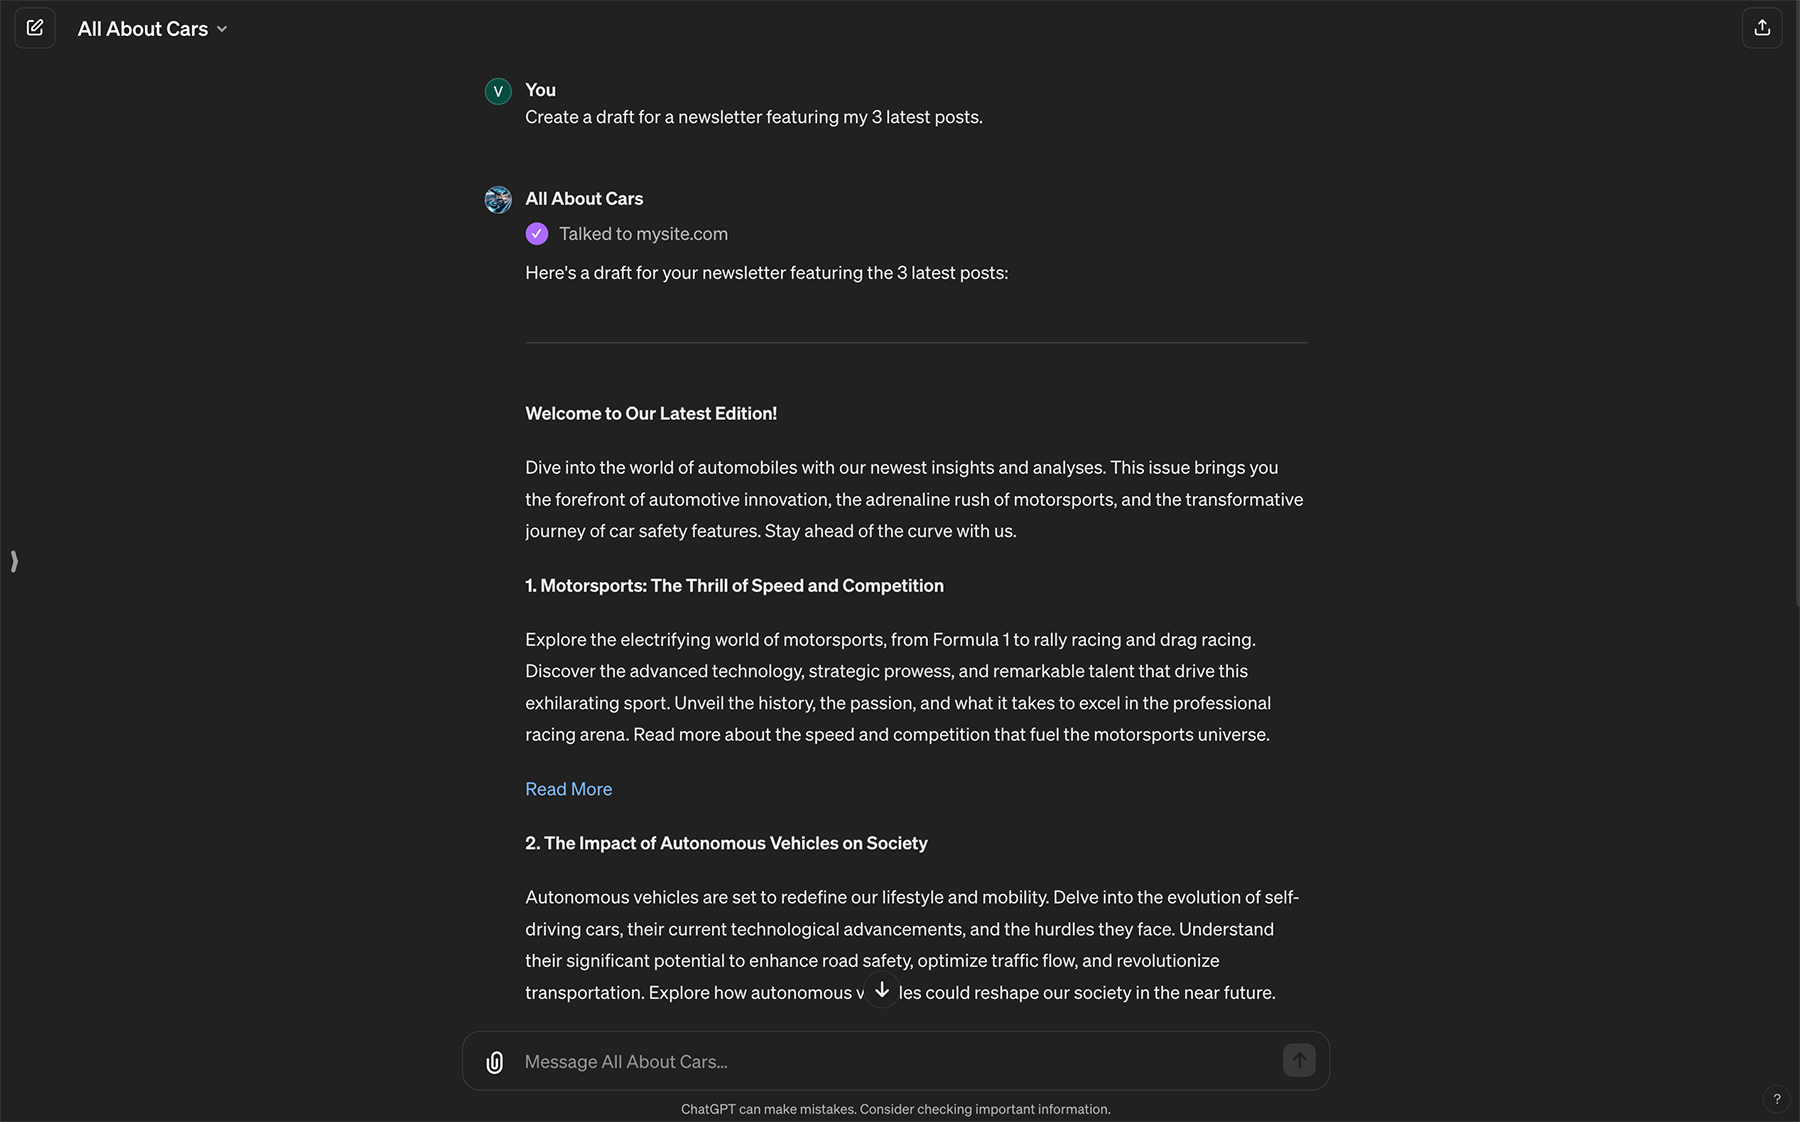Click the All About Cars GPT avatar
The image size is (1800, 1122).
click(498, 200)
